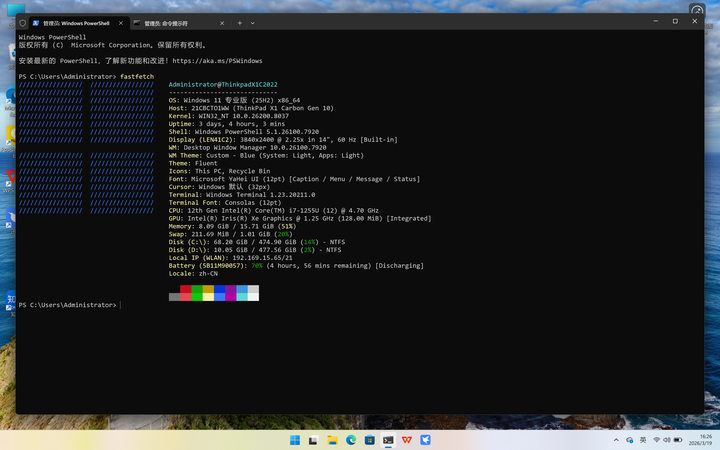
Task: Click the PowerShell icon on the first tab
Action: coord(36,23)
